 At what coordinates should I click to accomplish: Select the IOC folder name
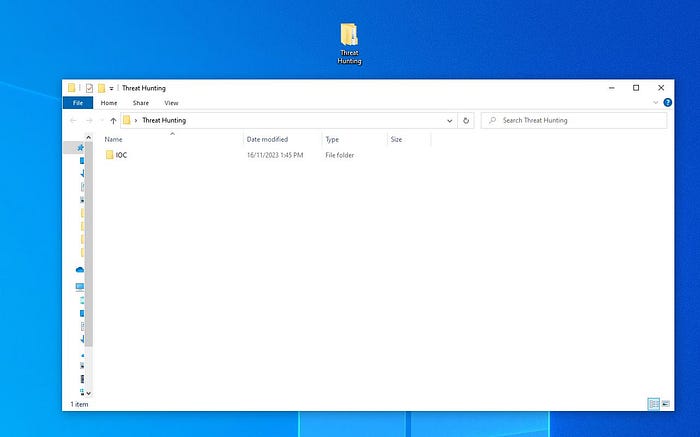(121, 155)
